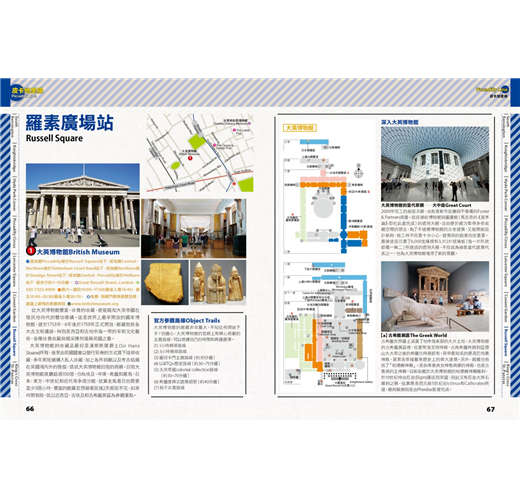520x500 pixels.
Task: Select South Kensington in the right side index
Action: [x=506, y=127]
